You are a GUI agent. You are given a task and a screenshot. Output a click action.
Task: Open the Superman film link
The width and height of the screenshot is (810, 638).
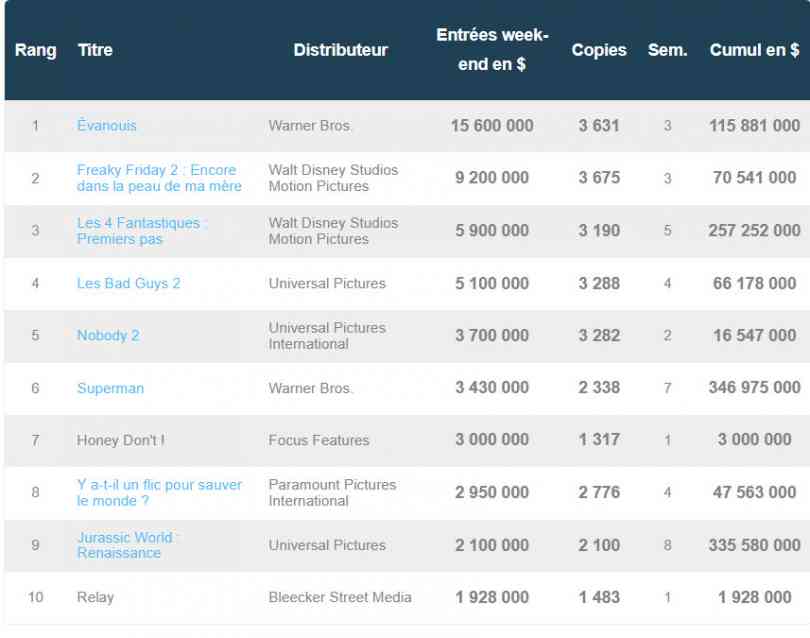(x=111, y=388)
